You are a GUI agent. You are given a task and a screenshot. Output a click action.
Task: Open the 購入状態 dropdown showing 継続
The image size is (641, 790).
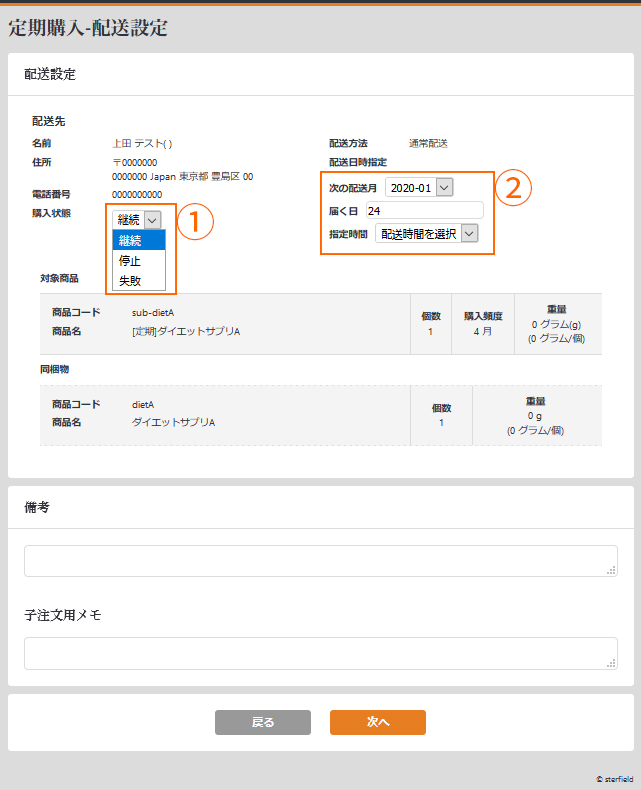(138, 220)
